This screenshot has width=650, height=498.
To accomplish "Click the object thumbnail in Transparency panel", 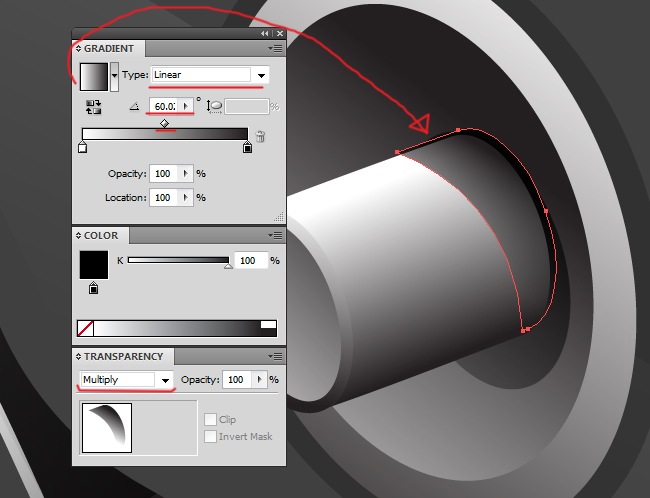I will tap(107, 428).
